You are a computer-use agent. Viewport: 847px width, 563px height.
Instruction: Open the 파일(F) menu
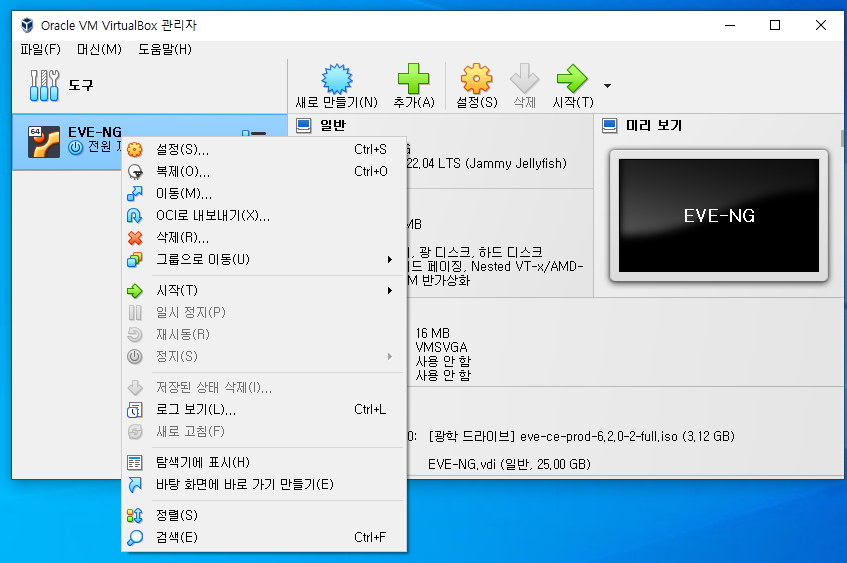click(x=41, y=49)
